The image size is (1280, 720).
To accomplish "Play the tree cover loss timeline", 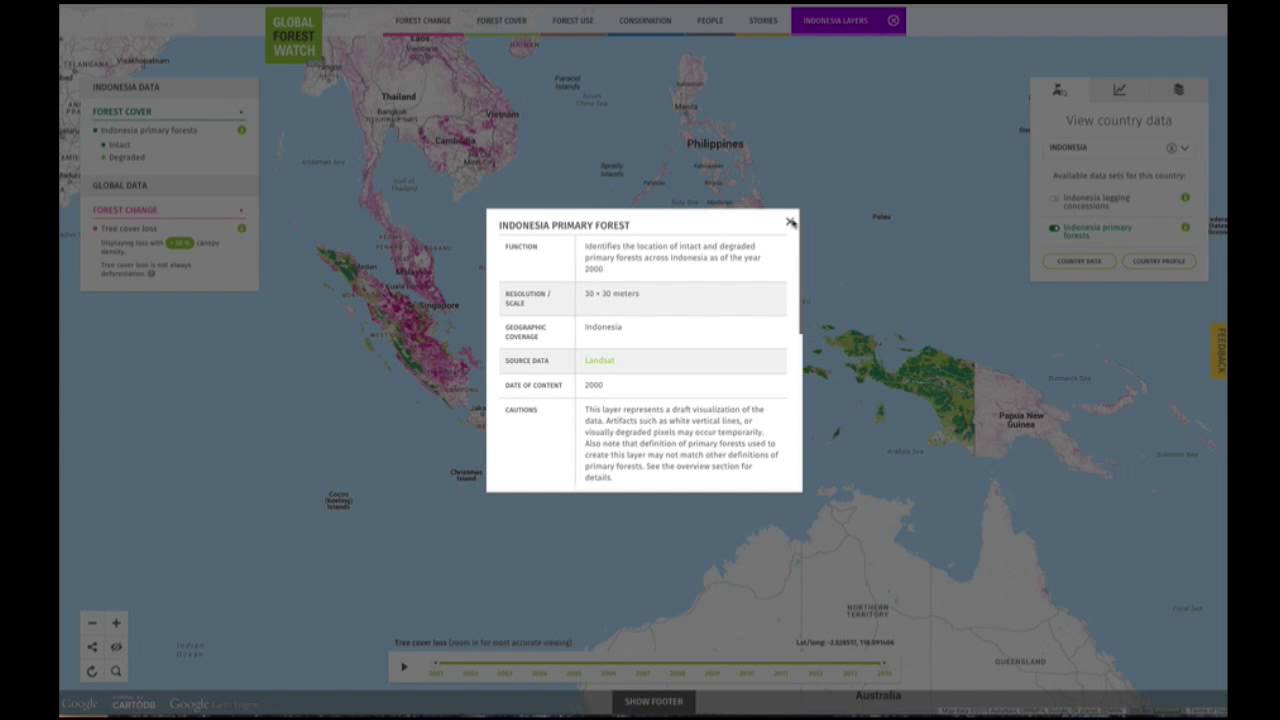I will click(x=404, y=667).
